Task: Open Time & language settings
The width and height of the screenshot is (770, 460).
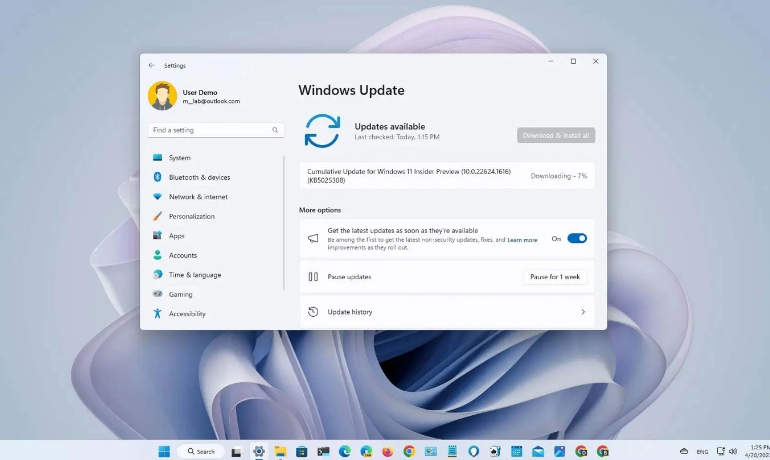Action: click(x=215, y=275)
